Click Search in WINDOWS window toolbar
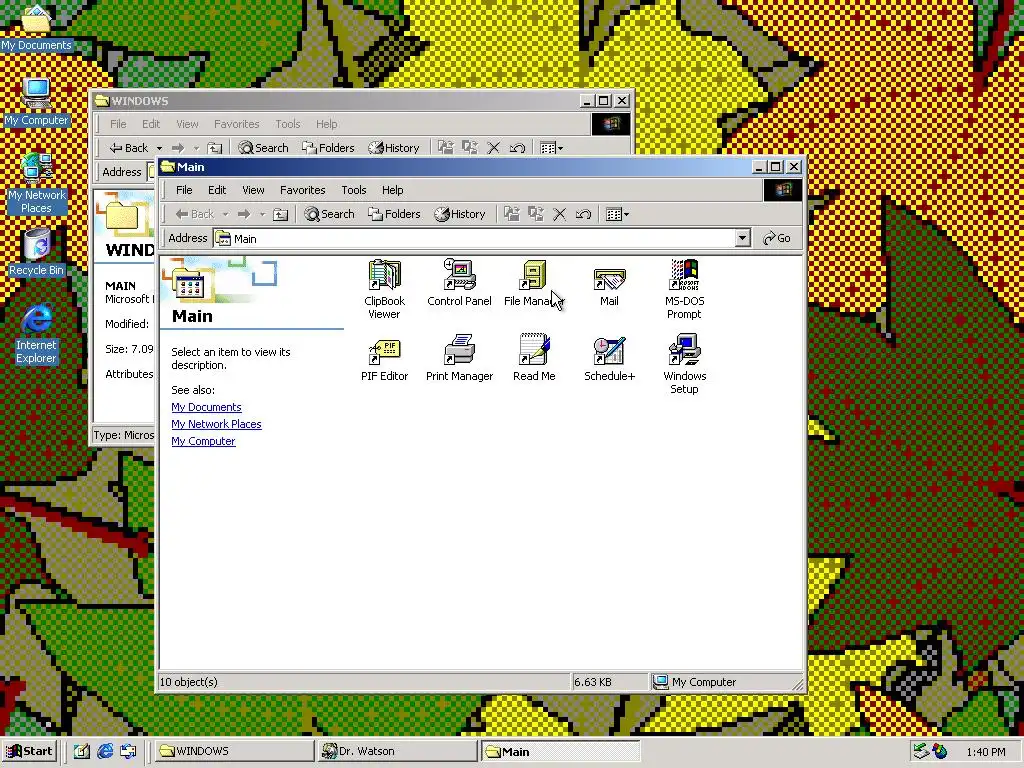The image size is (1024, 768). pos(263,148)
